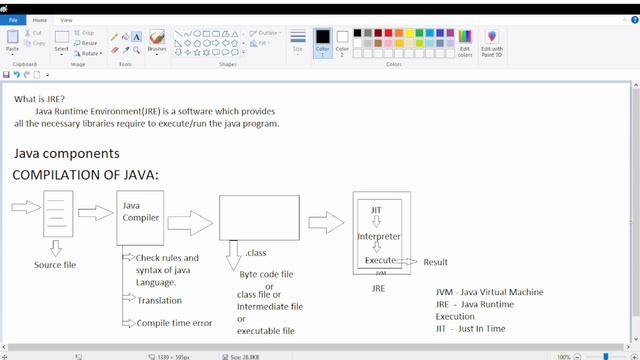This screenshot has width=640, height=360.
Task: Choose the Right triangle shape
Action: [x=178, y=43]
